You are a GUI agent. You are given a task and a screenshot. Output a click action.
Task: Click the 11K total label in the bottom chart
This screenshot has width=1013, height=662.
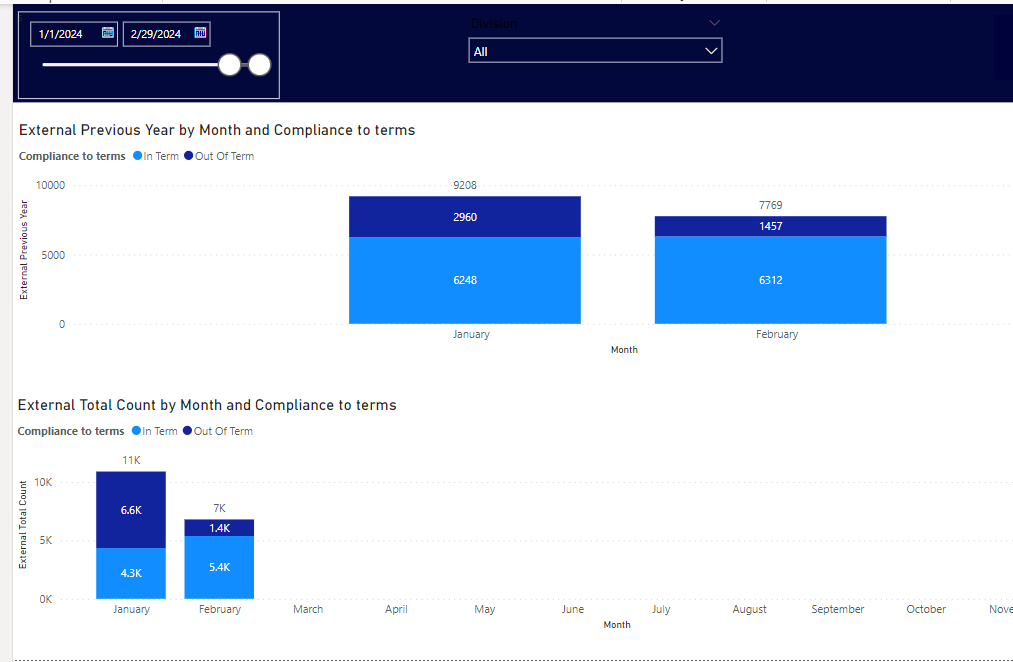[131, 460]
